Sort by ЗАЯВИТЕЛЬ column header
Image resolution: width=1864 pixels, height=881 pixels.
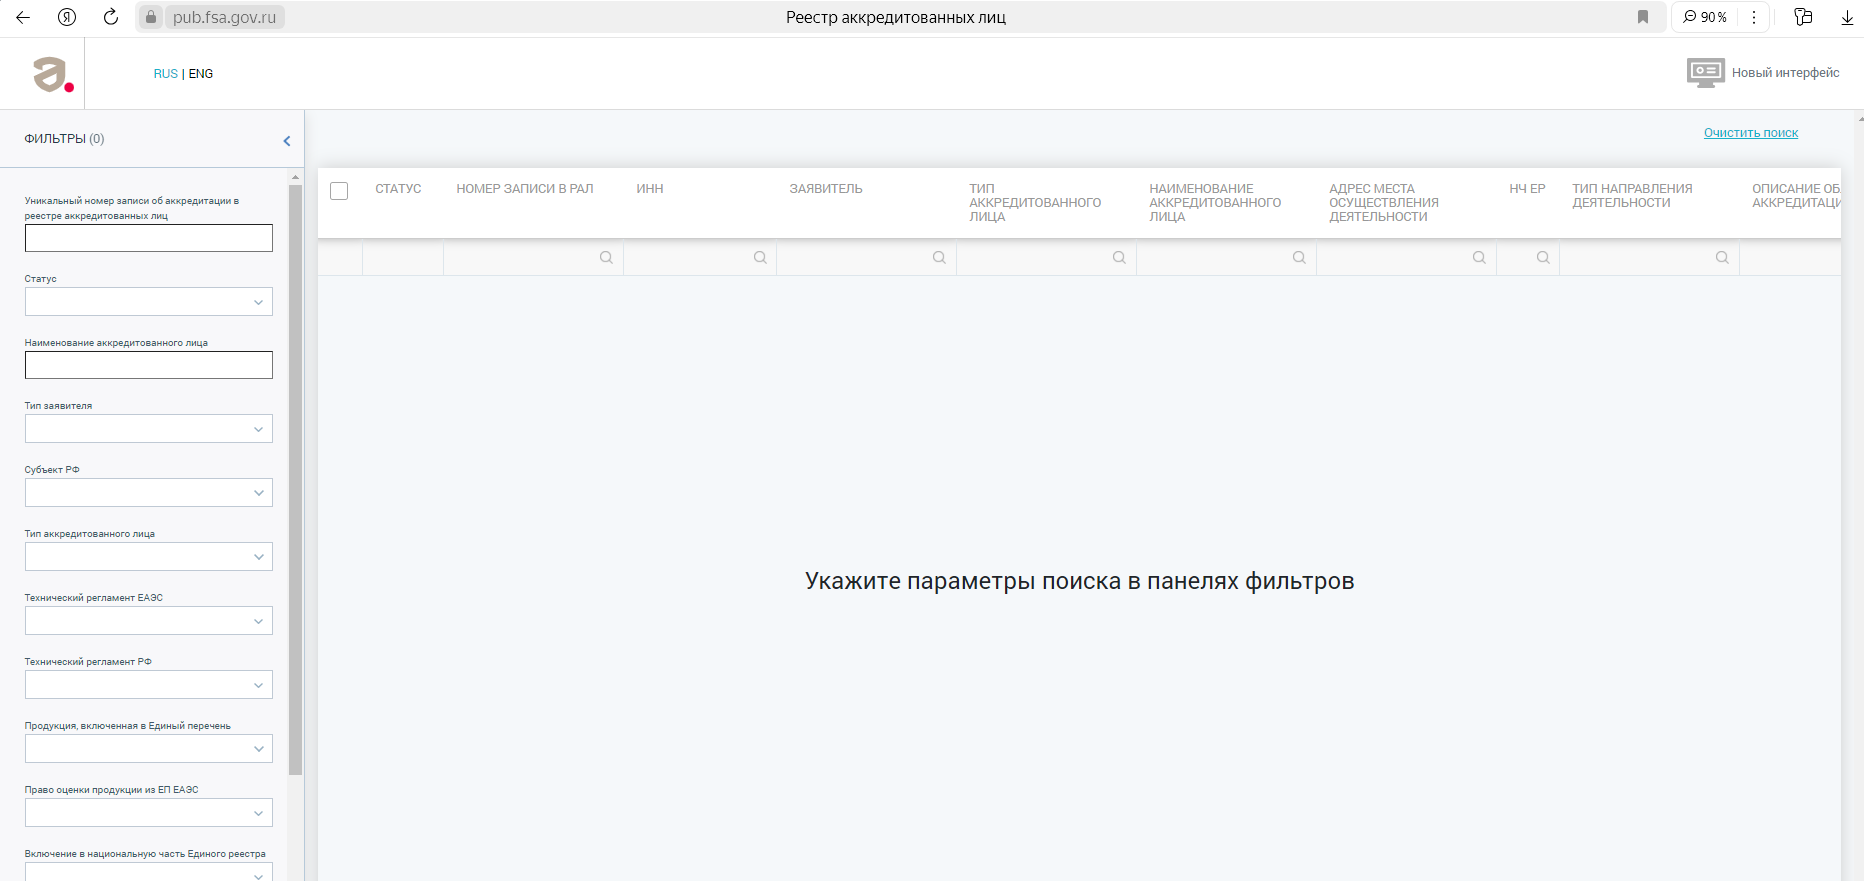[826, 189]
